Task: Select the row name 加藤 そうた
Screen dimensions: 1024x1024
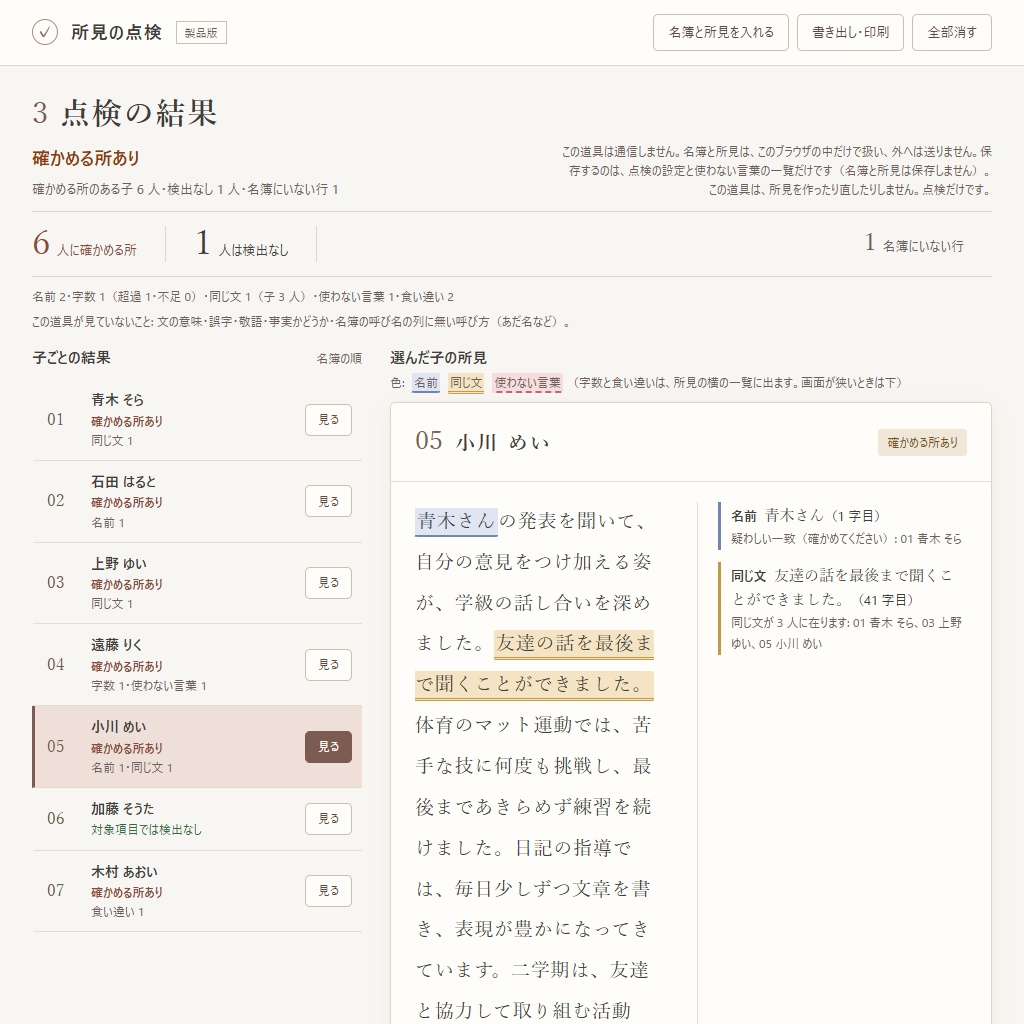Action: point(123,808)
